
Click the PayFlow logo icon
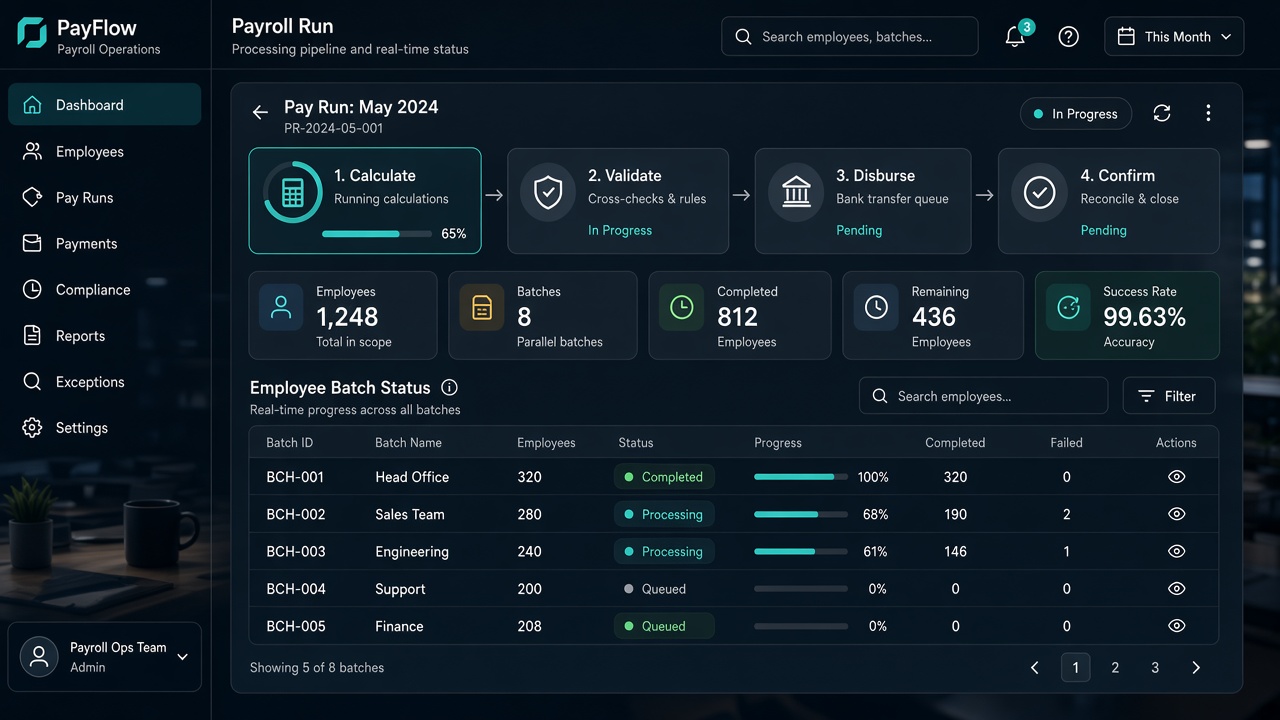(32, 32)
